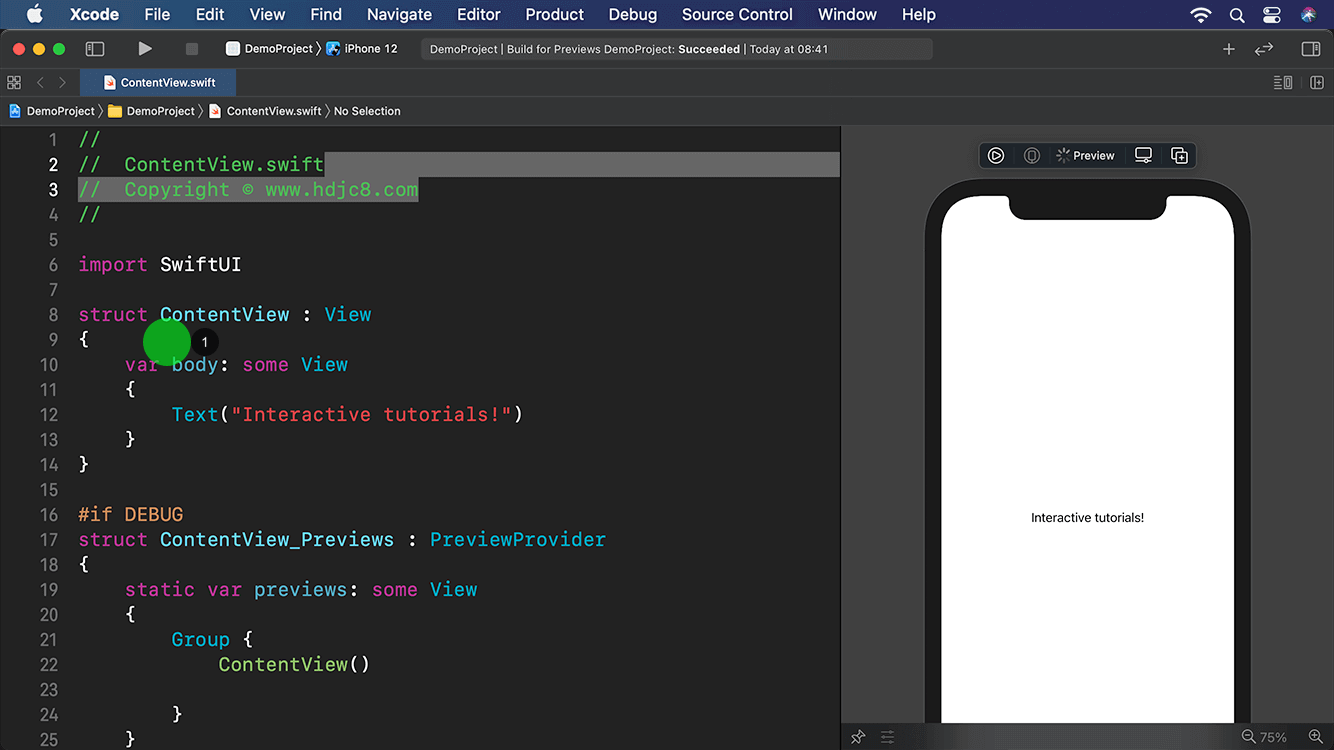The width and height of the screenshot is (1334, 750).
Task: Open the Xcode menu
Action: coord(94,14)
